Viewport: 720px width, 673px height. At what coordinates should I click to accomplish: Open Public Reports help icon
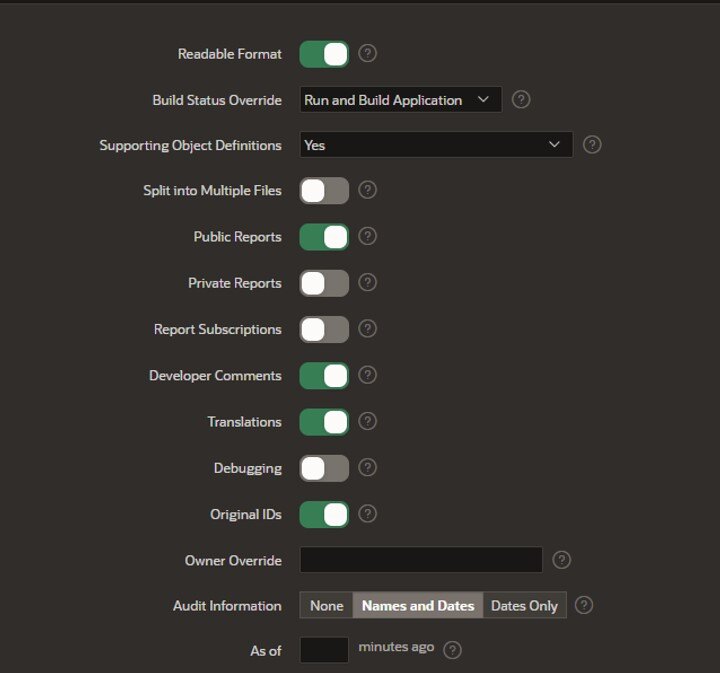click(367, 236)
